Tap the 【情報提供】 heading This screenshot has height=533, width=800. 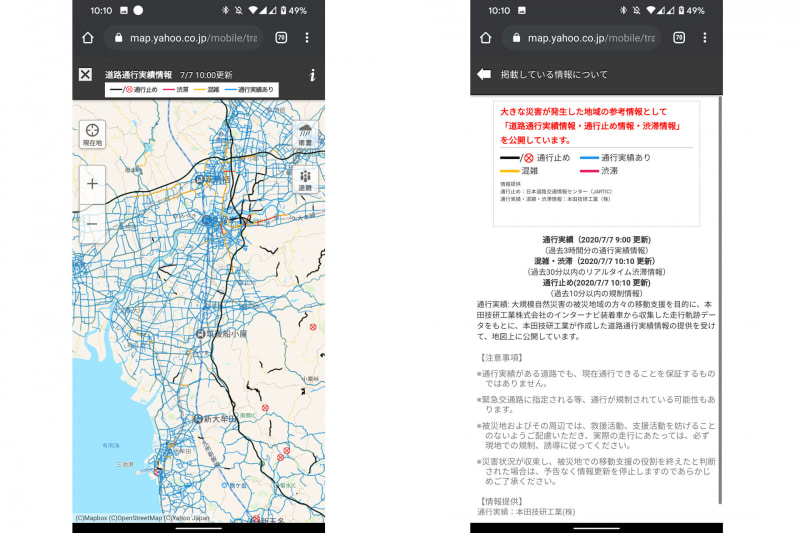point(501,501)
